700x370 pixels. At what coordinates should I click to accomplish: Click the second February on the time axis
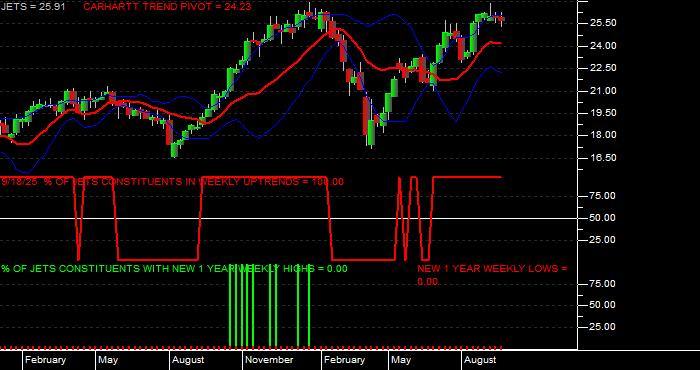(344, 360)
